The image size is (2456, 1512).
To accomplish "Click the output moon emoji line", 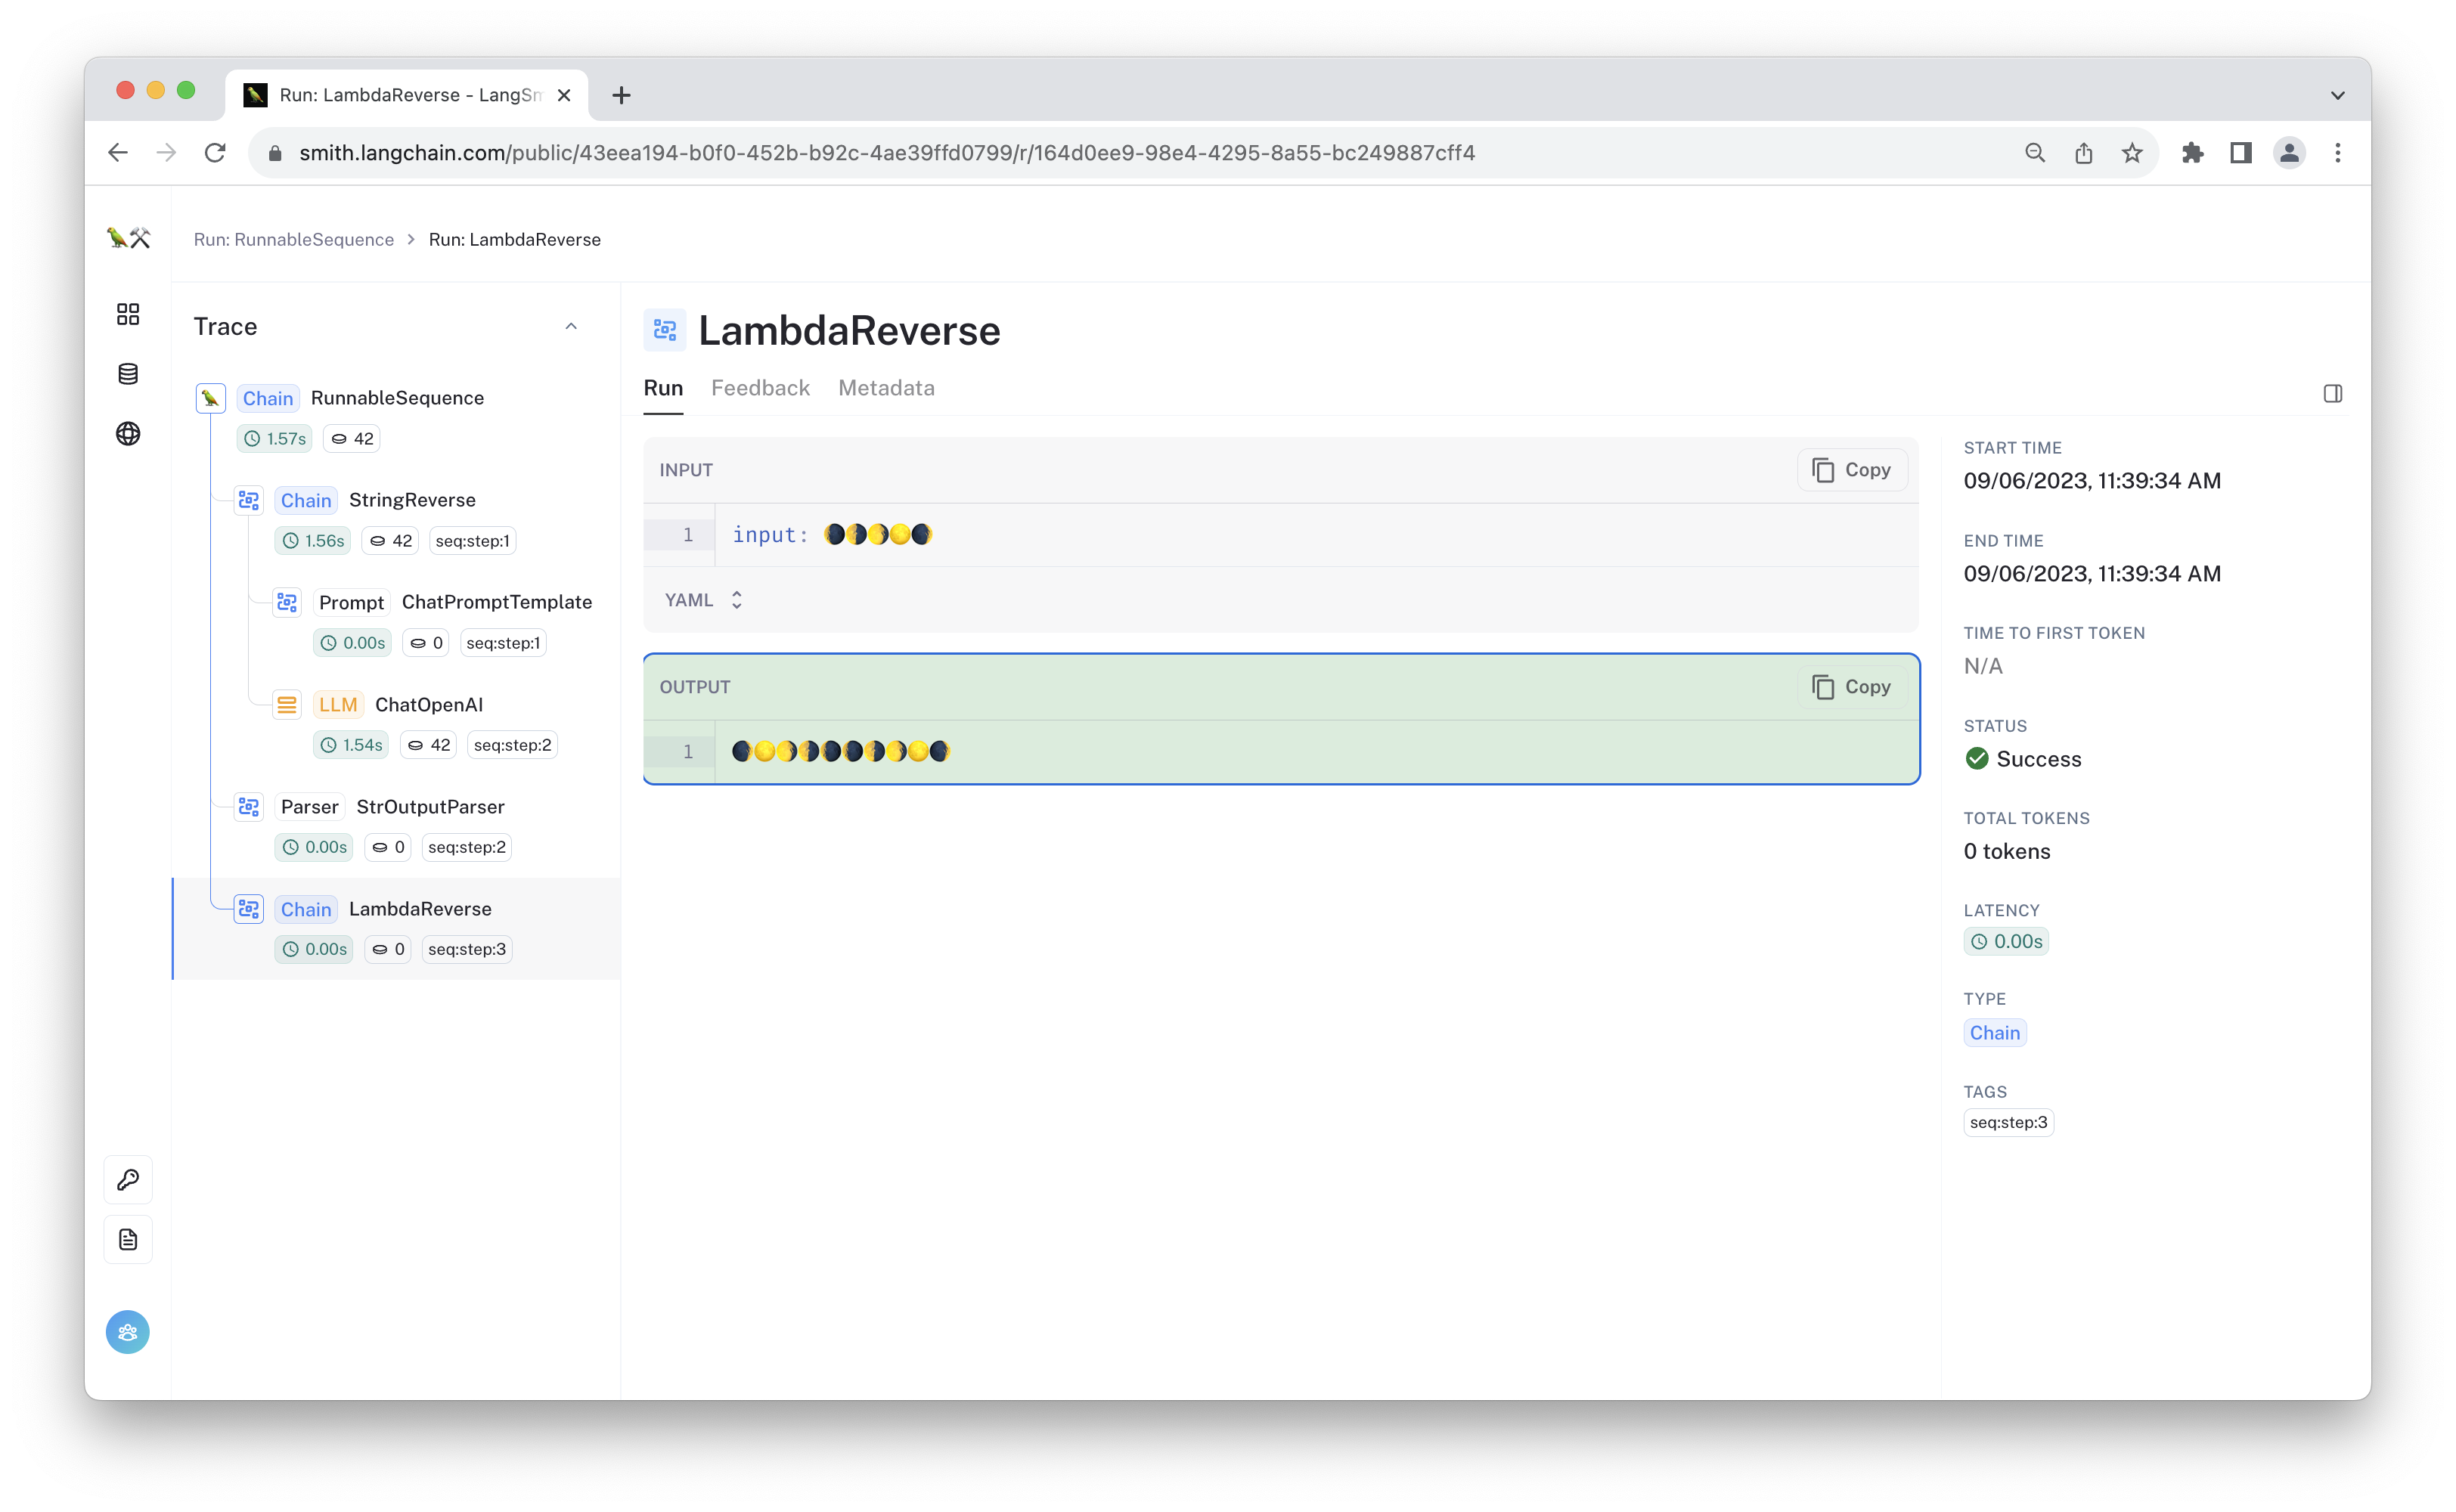I will tap(841, 752).
